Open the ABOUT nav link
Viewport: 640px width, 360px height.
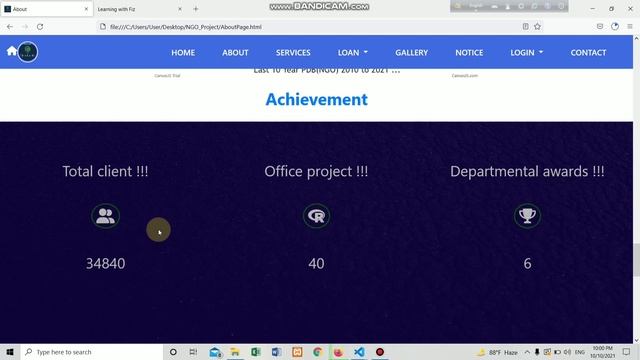pyautogui.click(x=235, y=53)
